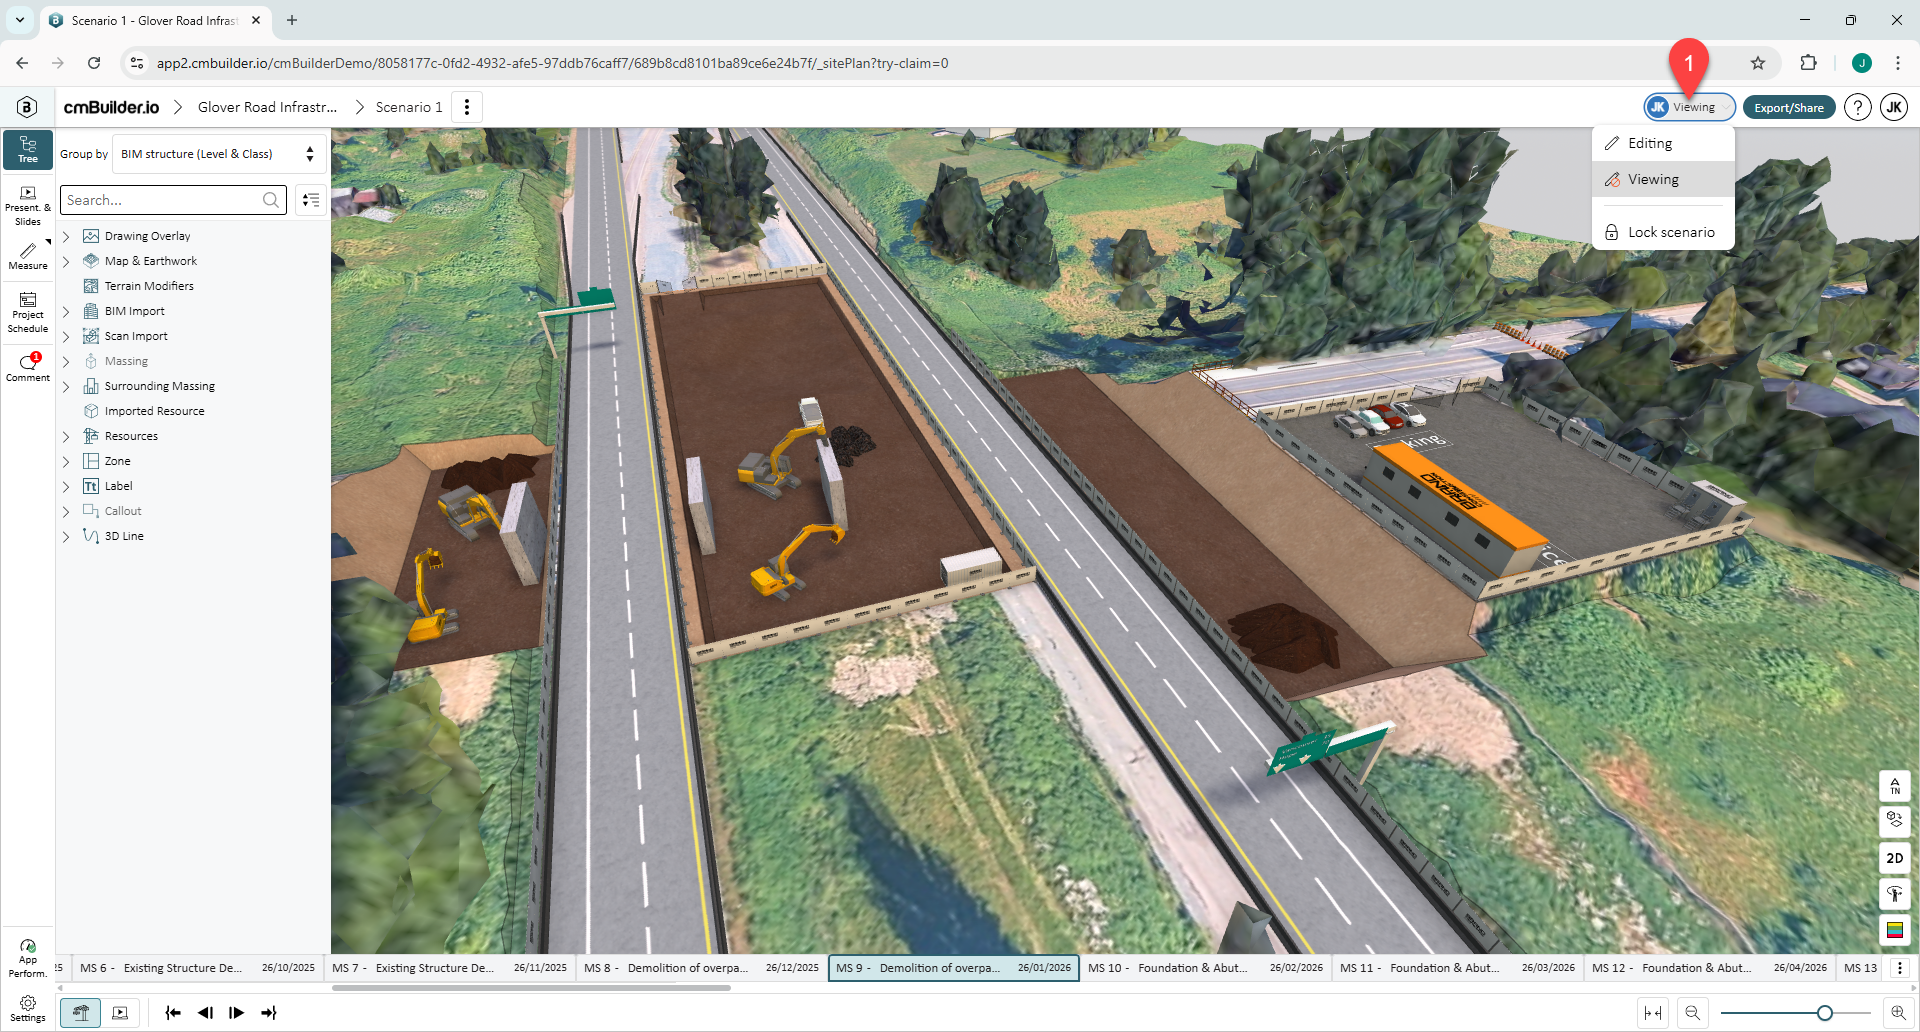Select milestone MS 8 on timeline
This screenshot has width=1920, height=1032.
tap(702, 968)
